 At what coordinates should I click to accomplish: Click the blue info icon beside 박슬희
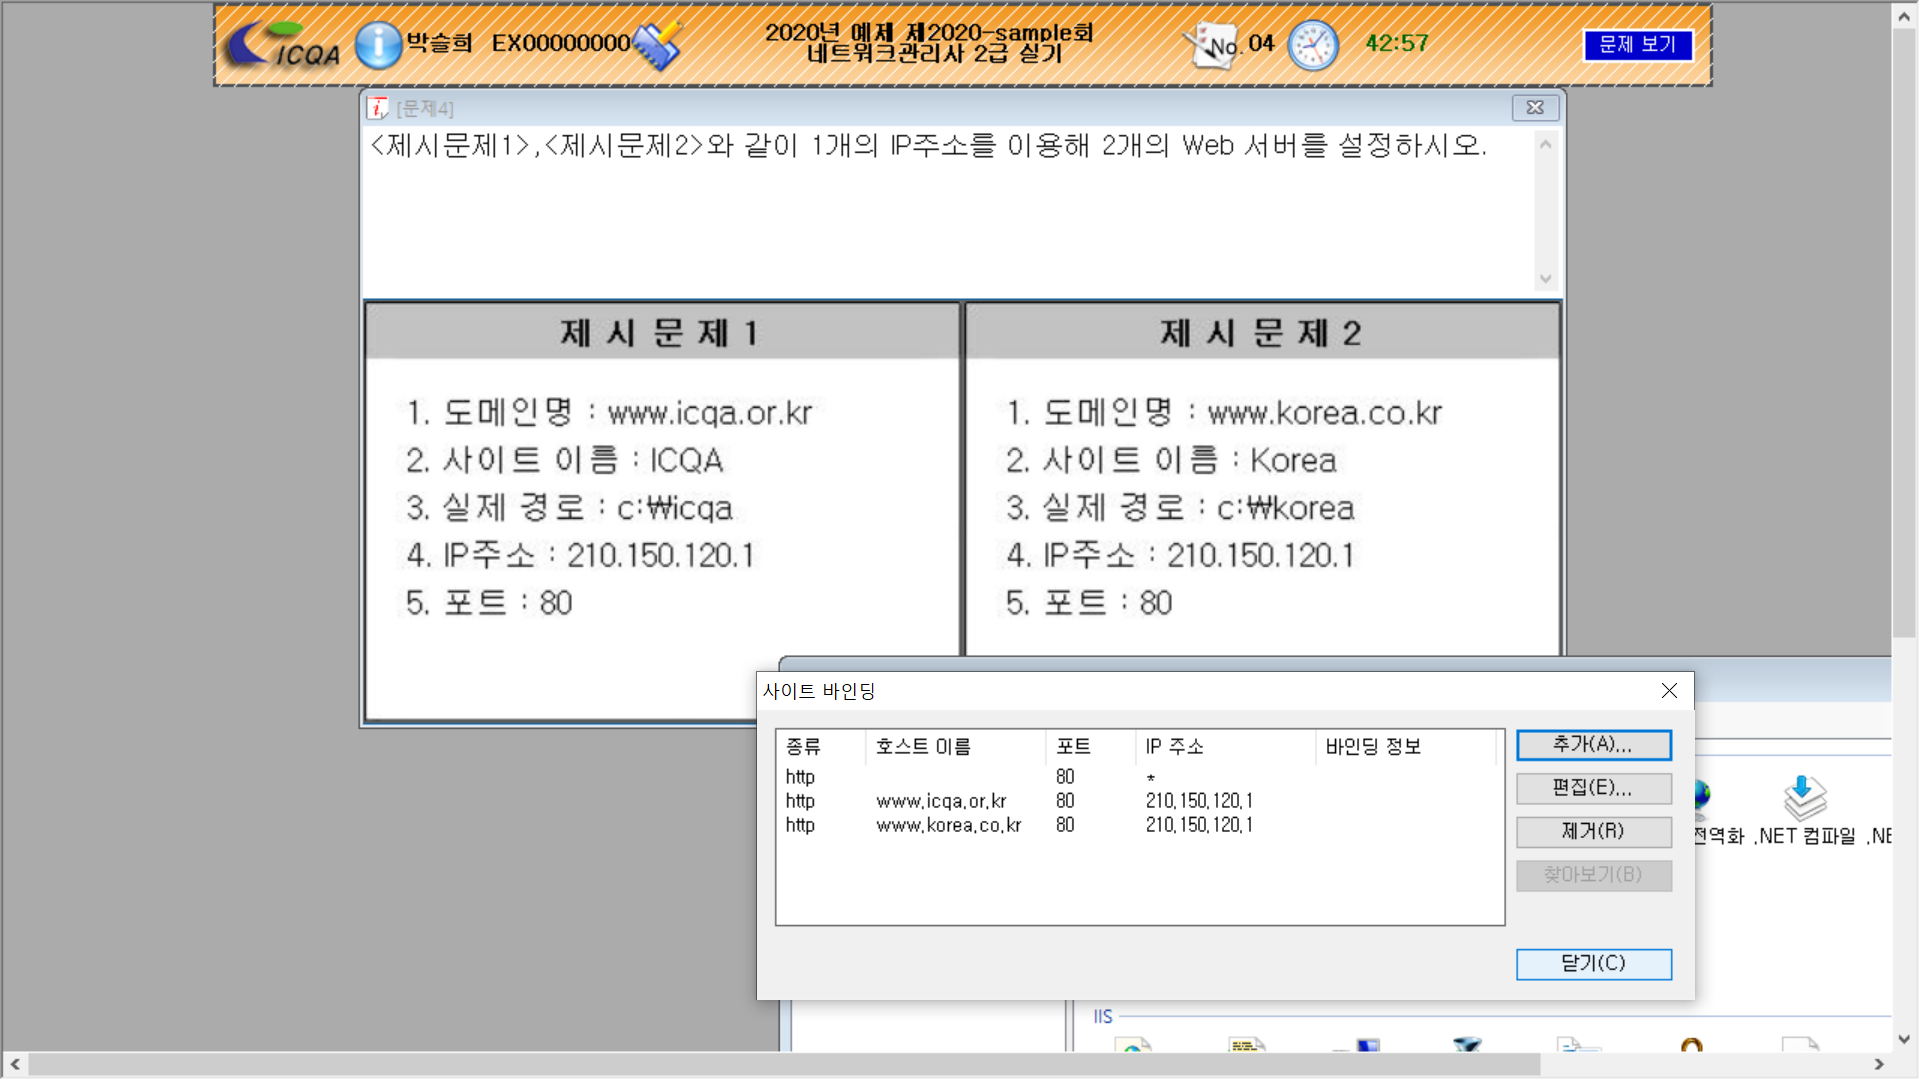[378, 45]
